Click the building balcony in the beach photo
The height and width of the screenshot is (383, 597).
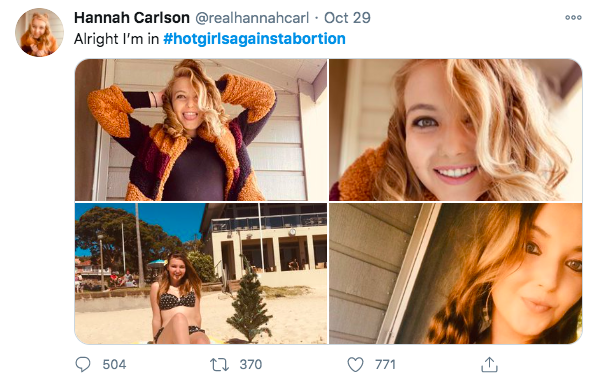(x=268, y=222)
